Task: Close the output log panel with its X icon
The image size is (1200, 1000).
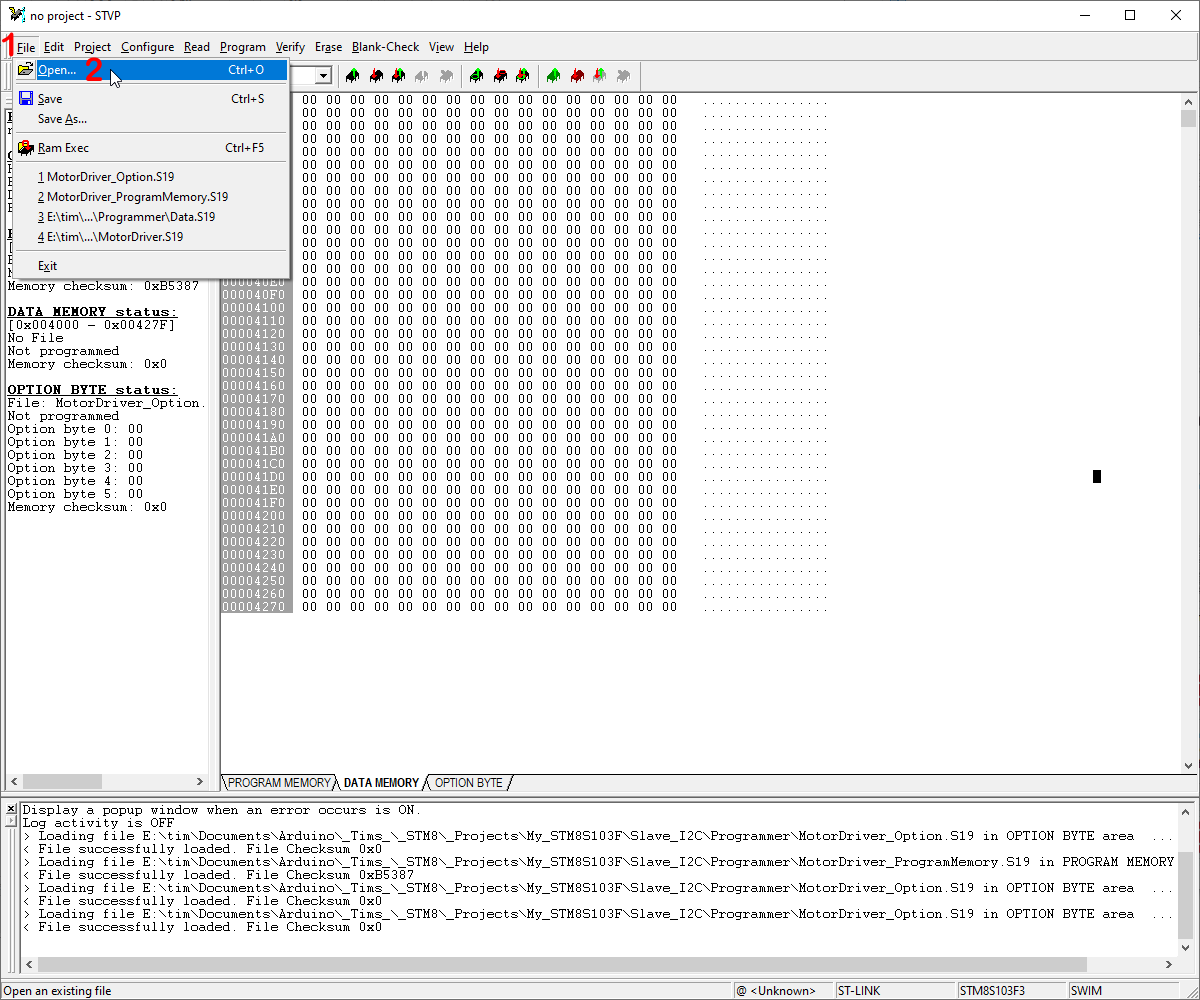Action: (10, 809)
